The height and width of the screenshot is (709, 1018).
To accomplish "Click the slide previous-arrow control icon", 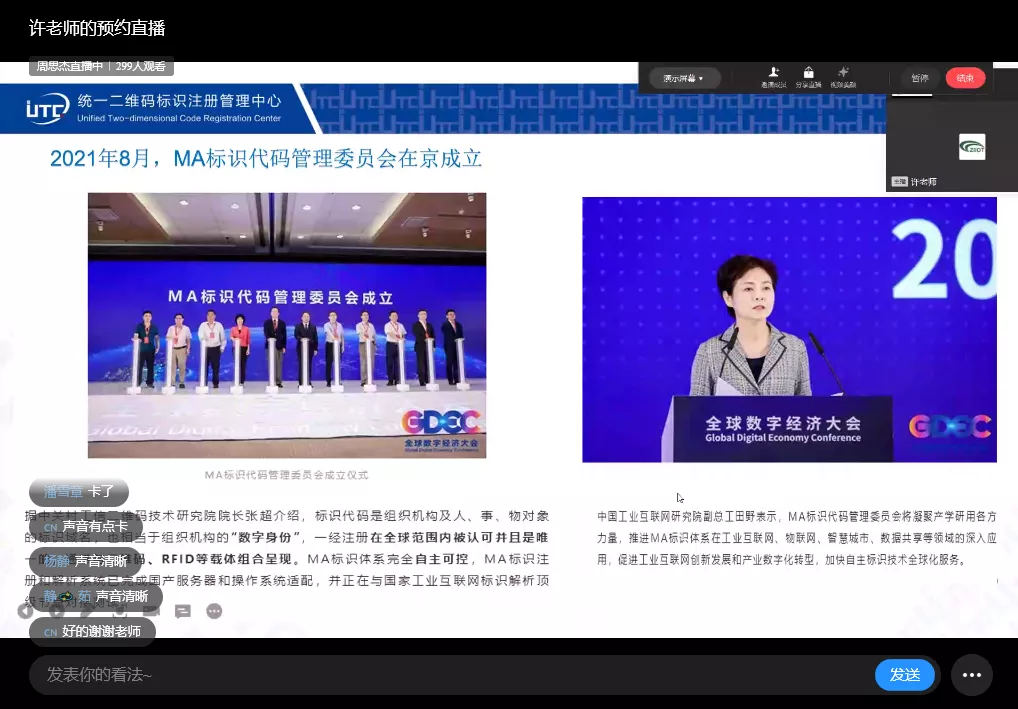I will (25, 610).
